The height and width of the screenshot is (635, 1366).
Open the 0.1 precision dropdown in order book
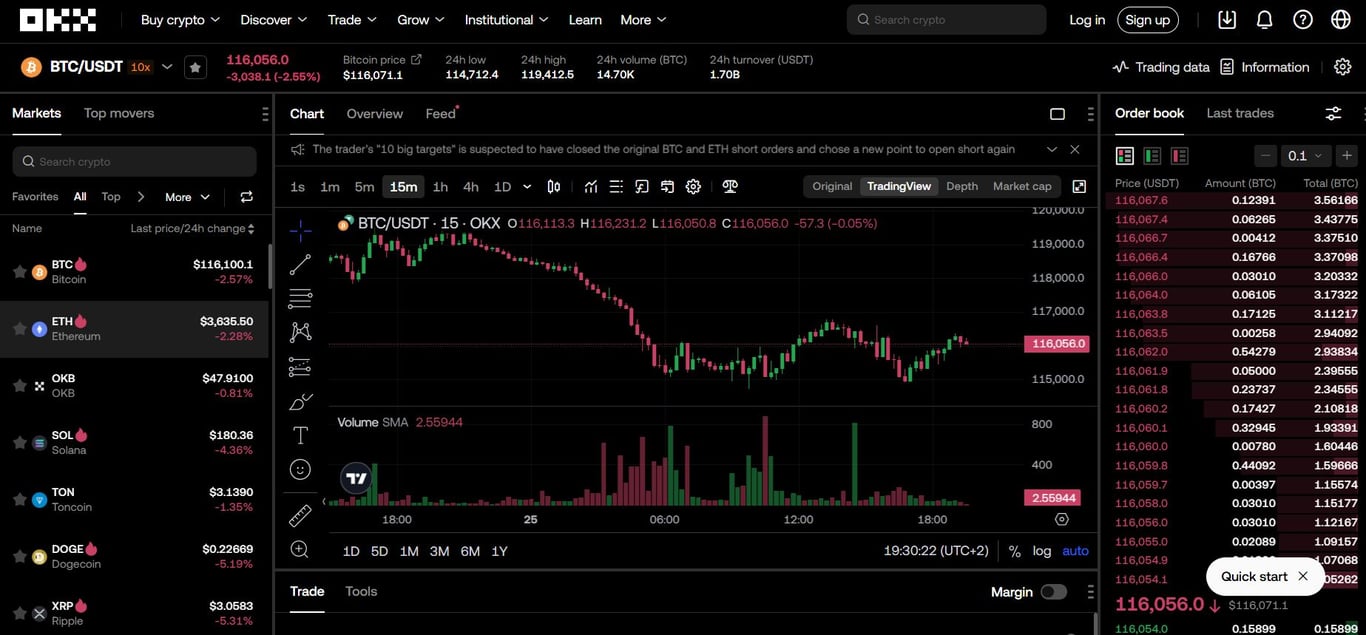coord(1305,156)
